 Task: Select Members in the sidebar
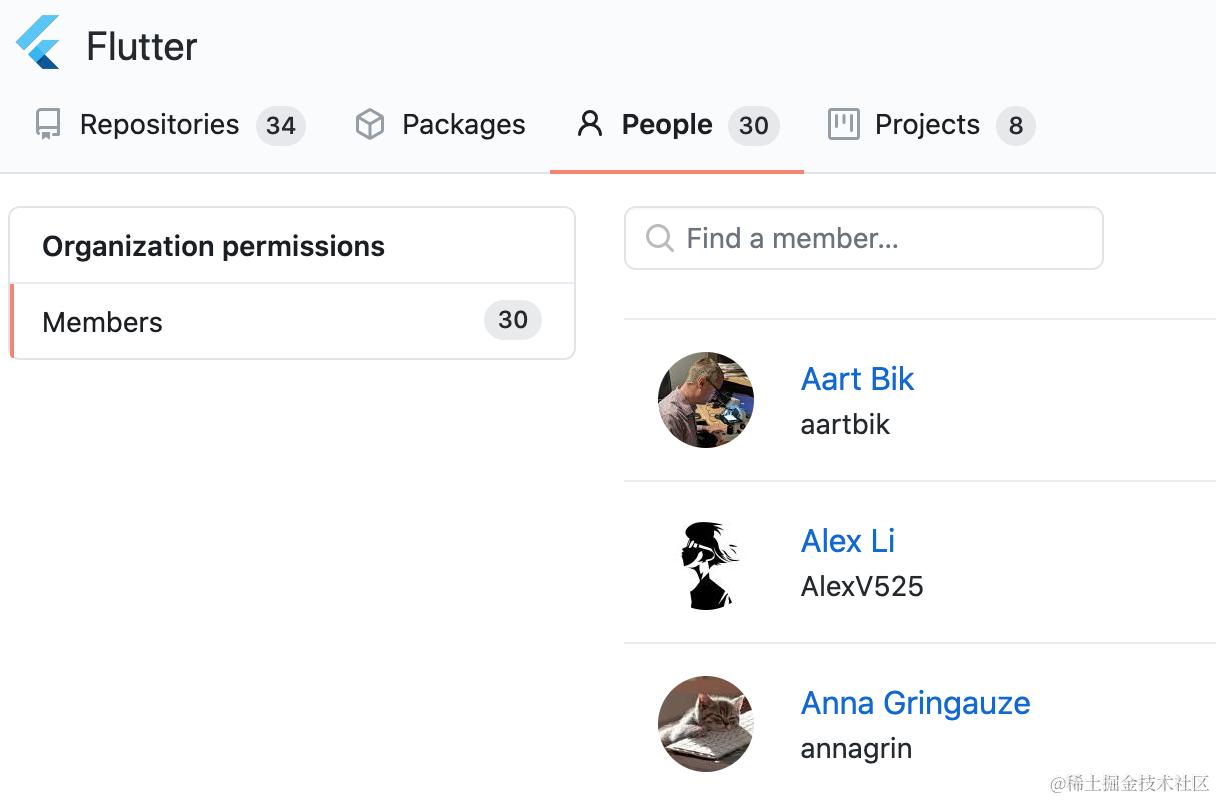click(103, 322)
